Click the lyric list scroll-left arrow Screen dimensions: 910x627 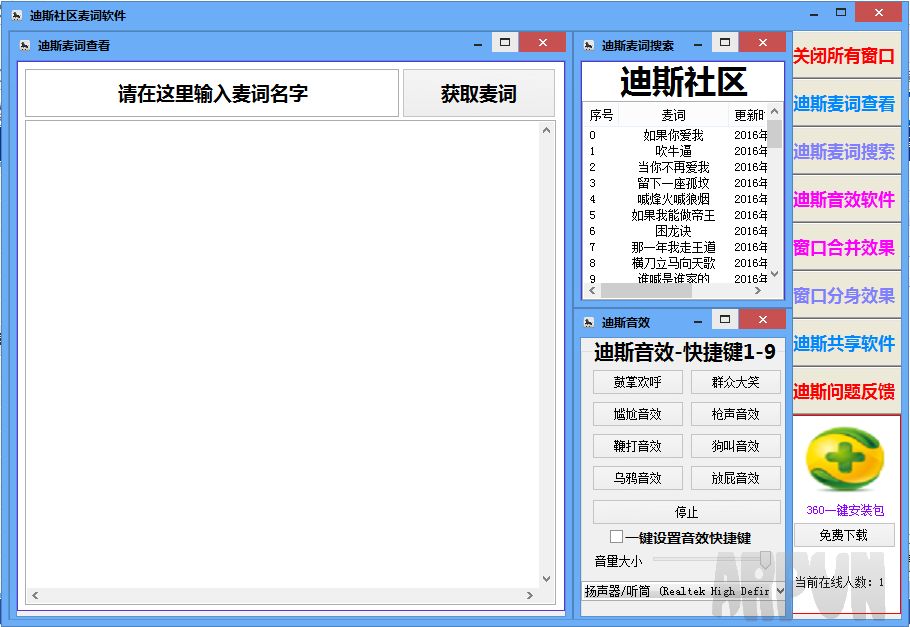(592, 290)
